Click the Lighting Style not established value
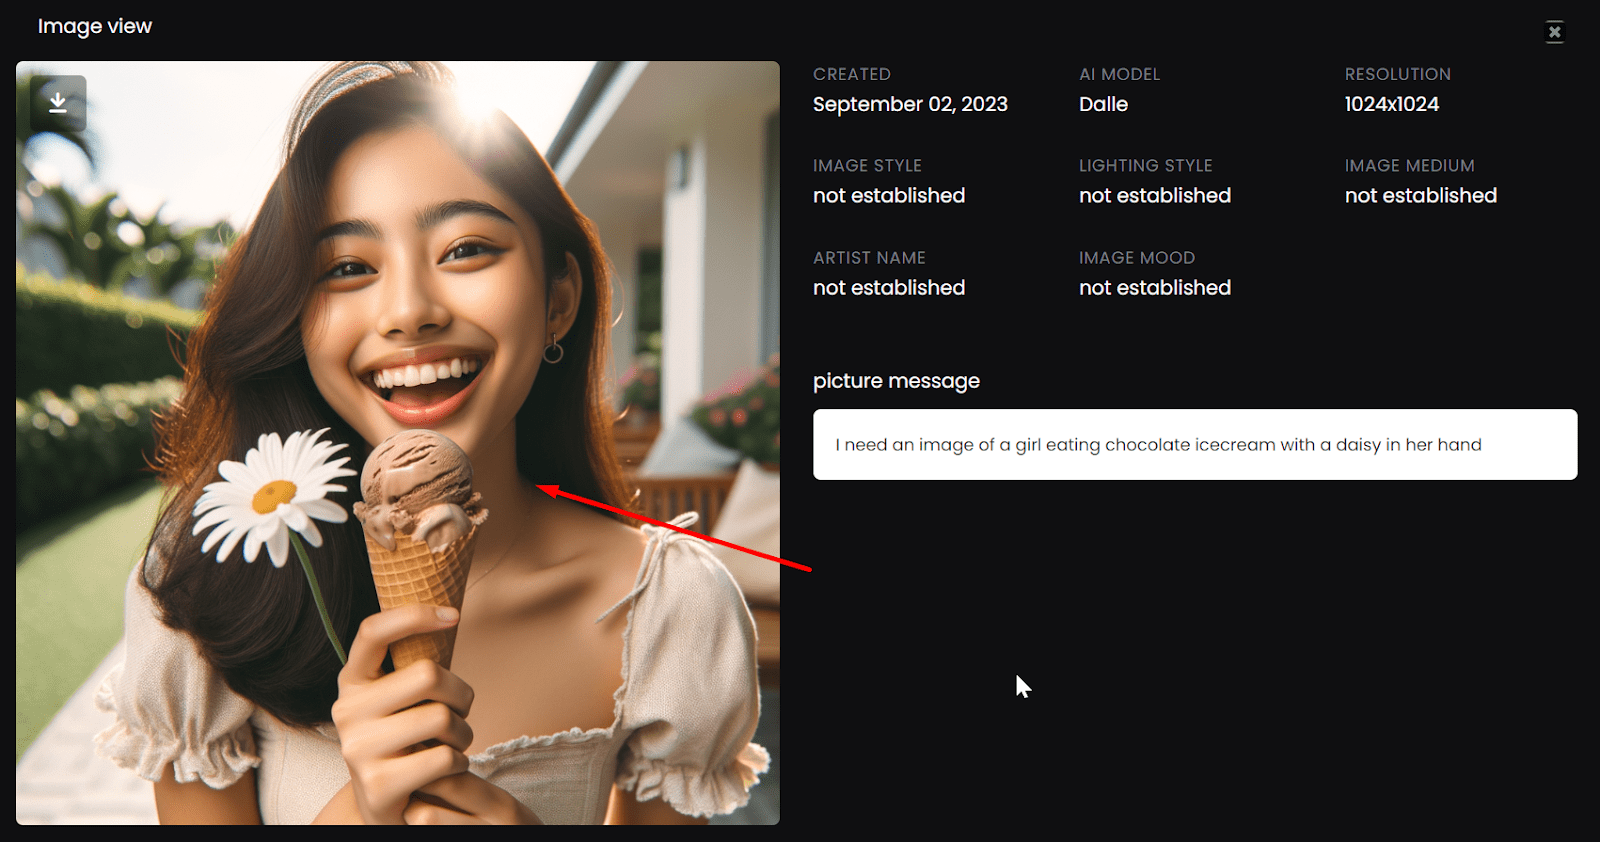1600x842 pixels. point(1154,196)
